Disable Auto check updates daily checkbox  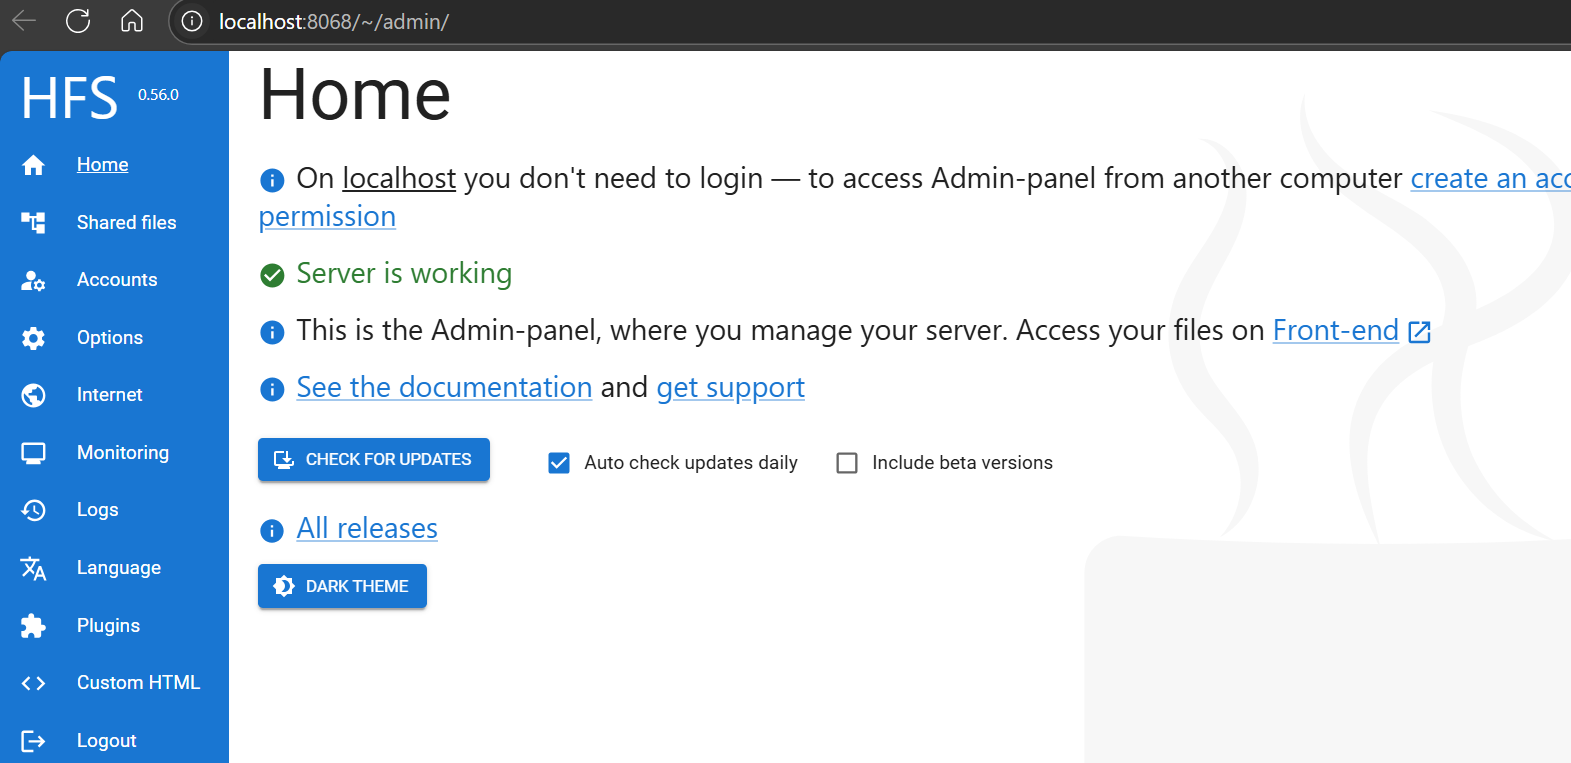point(559,463)
